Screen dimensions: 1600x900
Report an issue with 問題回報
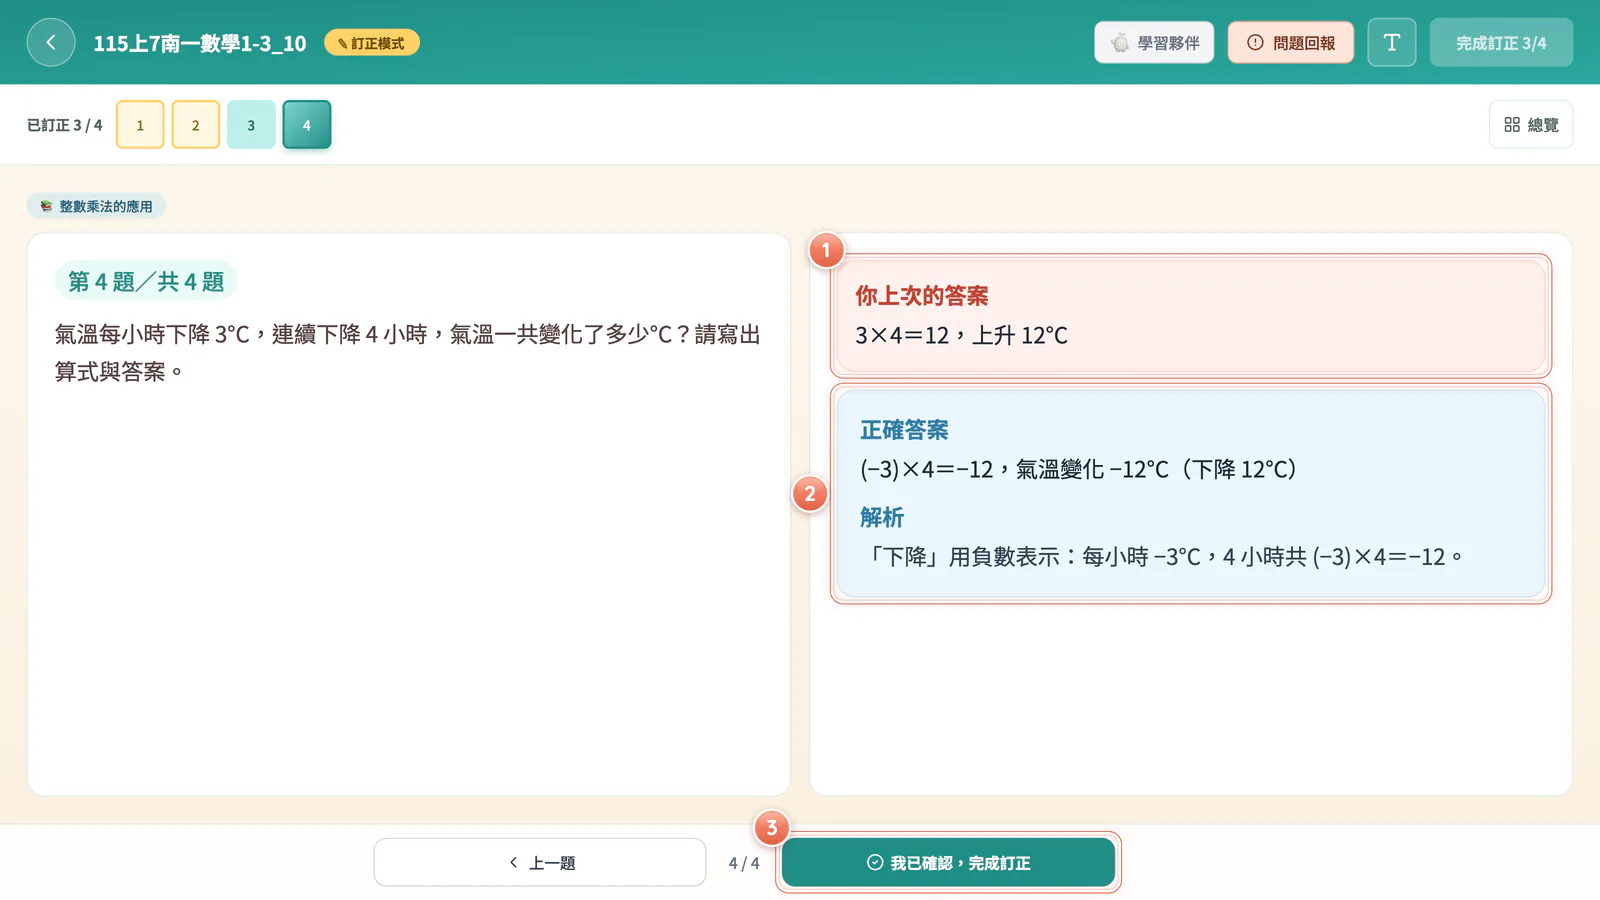1291,43
